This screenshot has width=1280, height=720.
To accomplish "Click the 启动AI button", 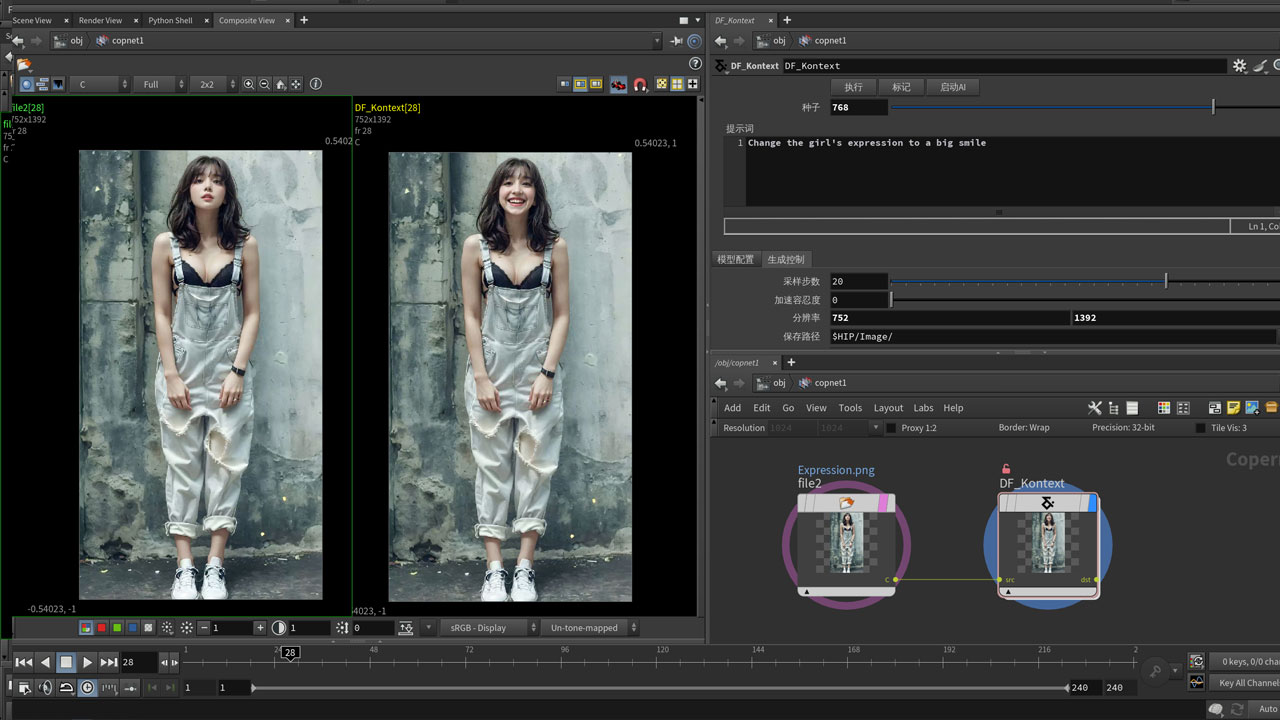I will 952,87.
